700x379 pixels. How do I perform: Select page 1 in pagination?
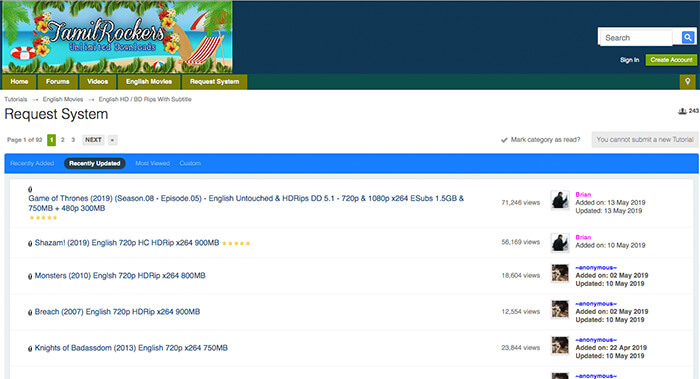point(52,140)
